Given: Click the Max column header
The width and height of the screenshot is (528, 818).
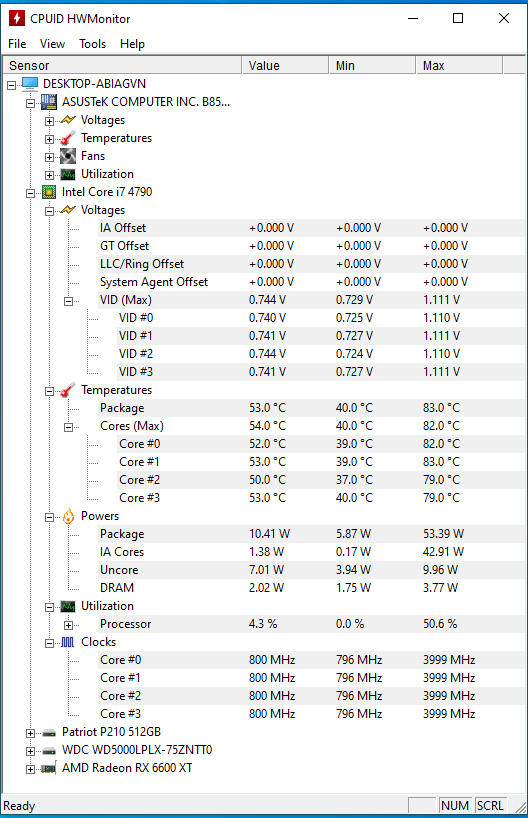Looking at the screenshot, I should pyautogui.click(x=459, y=66).
